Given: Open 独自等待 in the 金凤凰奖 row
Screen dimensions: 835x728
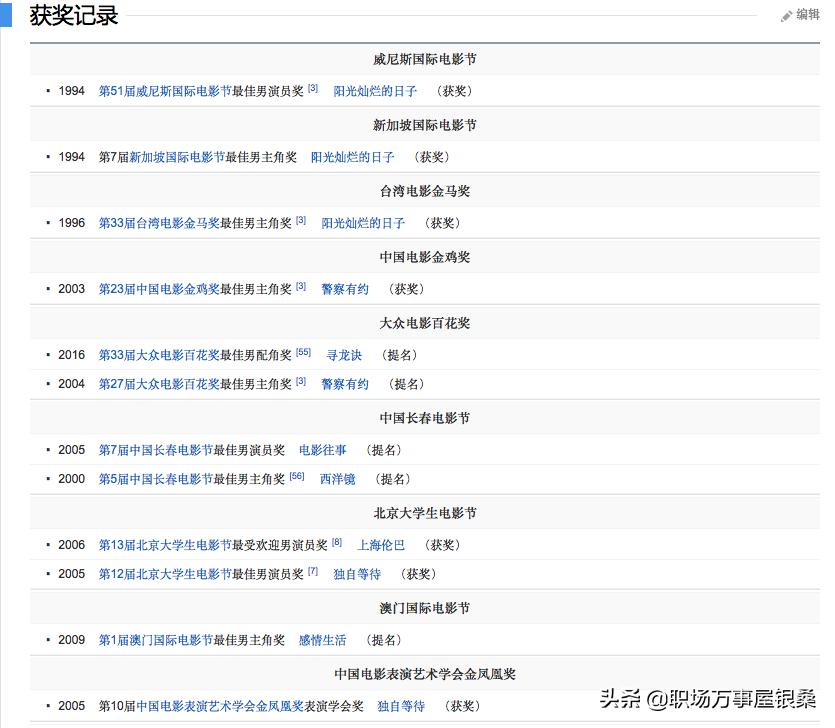Looking at the screenshot, I should coord(401,706).
